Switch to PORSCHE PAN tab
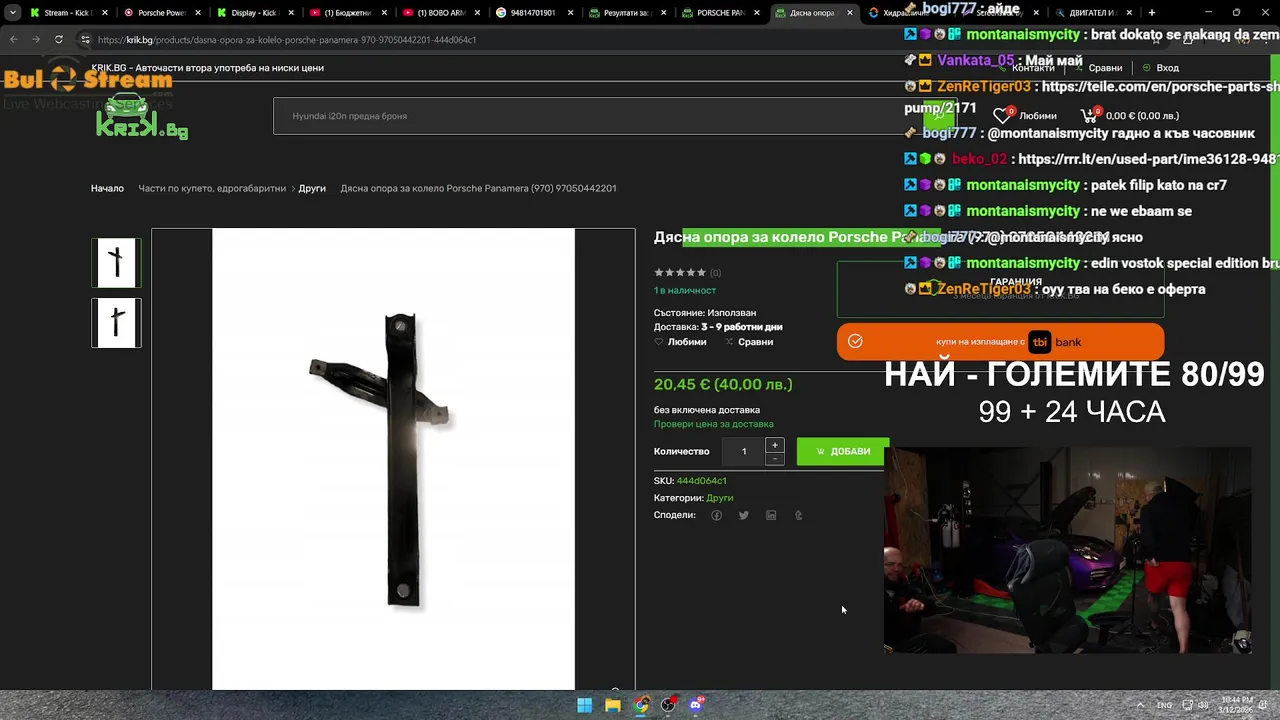This screenshot has width=1280, height=720. coord(719,13)
